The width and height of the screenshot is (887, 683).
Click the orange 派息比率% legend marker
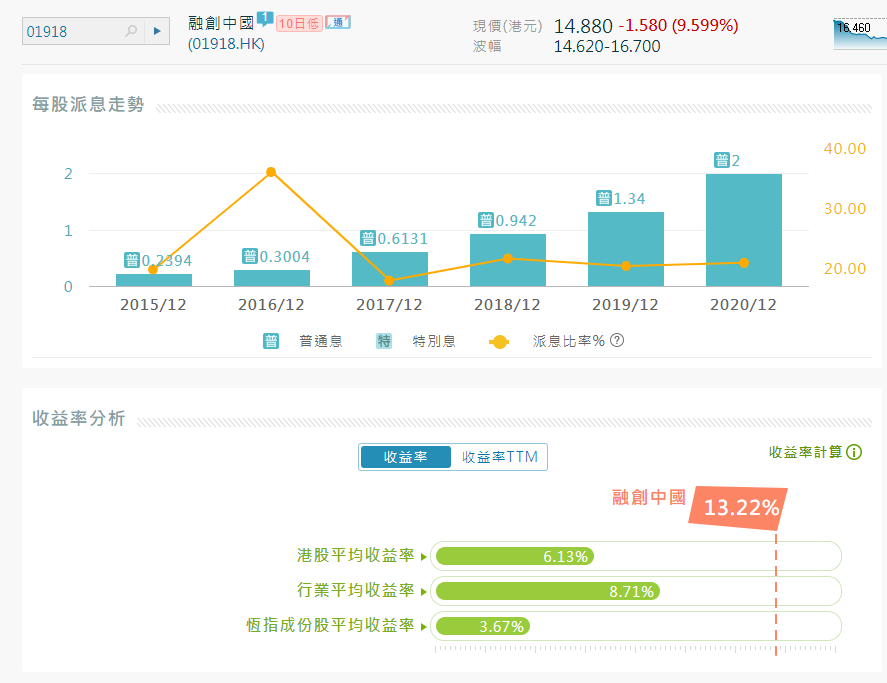click(x=499, y=342)
